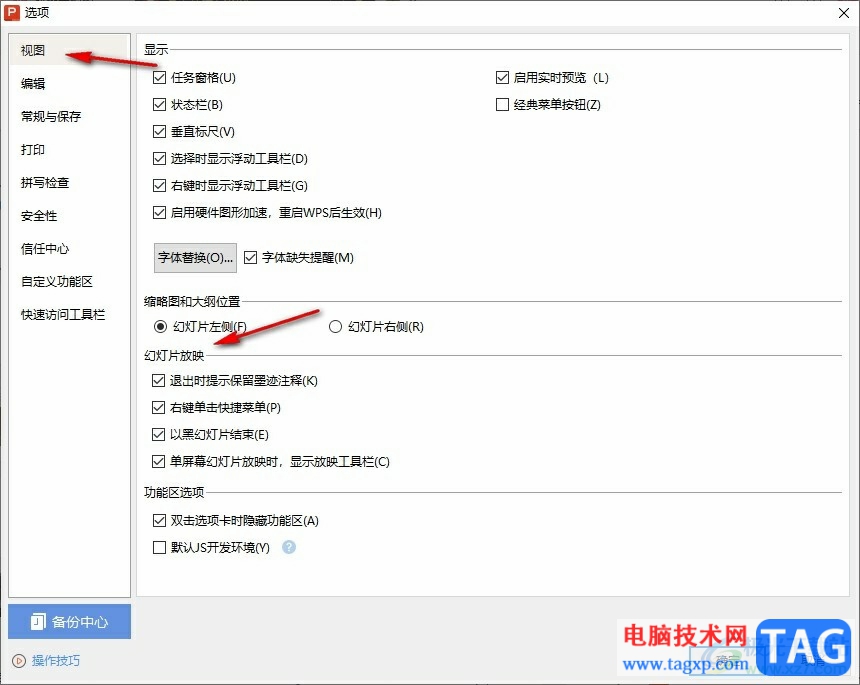Toggle 字体缺失提醒(M) checkbox

tap(250, 257)
